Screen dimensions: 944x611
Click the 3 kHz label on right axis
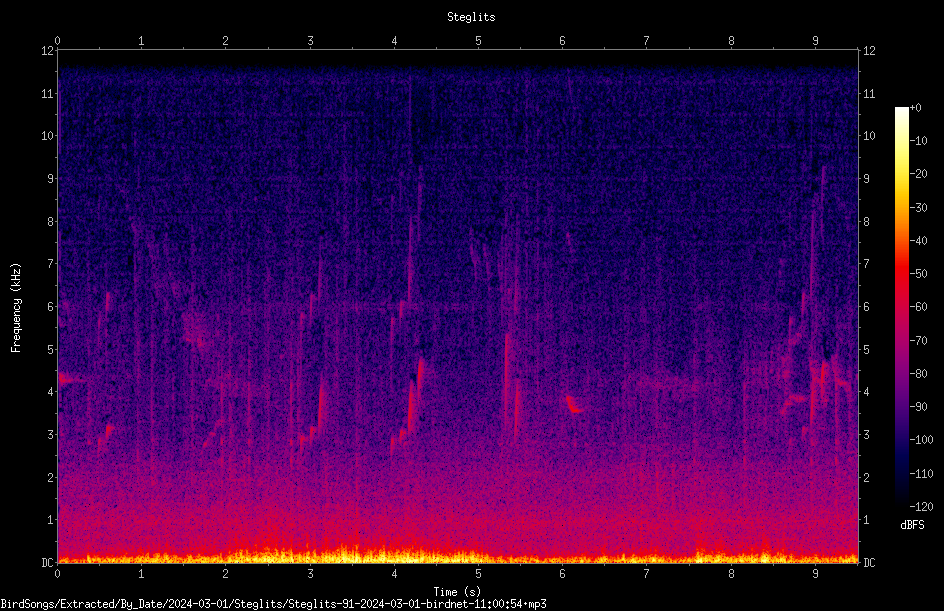[866, 435]
